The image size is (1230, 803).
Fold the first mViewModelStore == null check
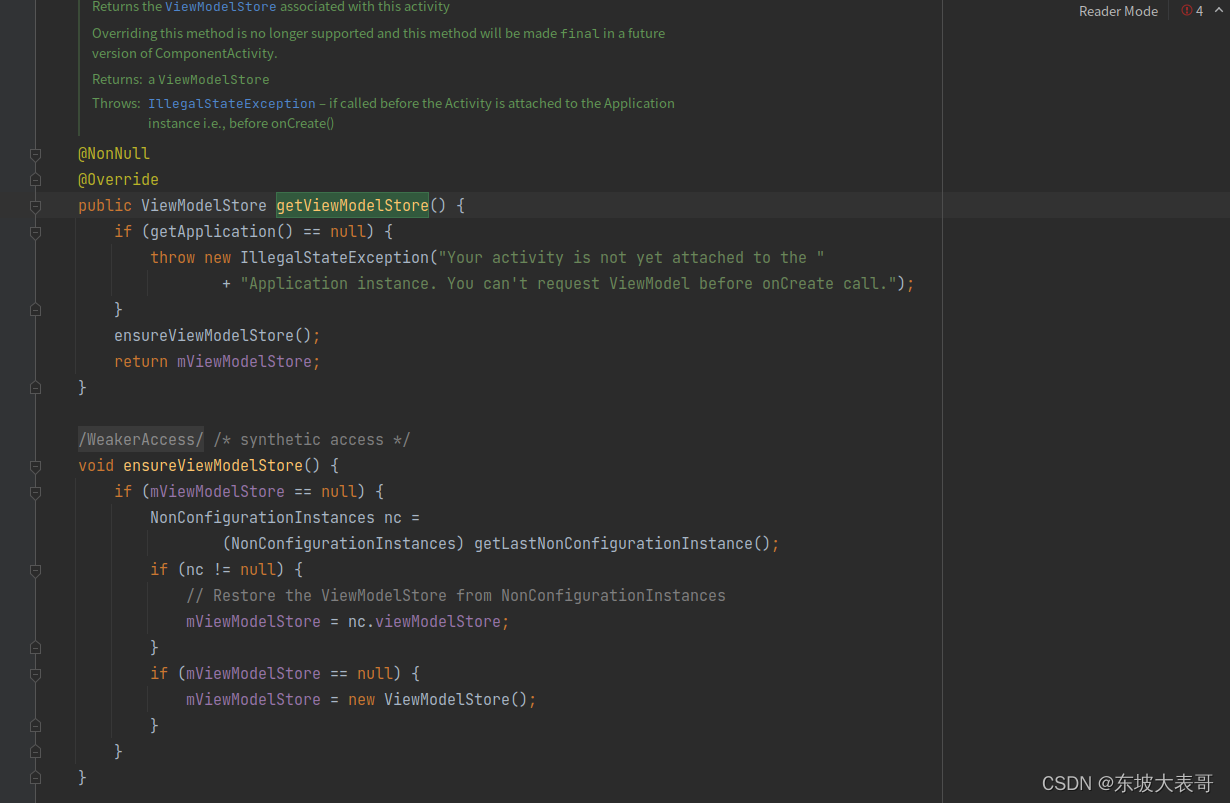(x=35, y=492)
